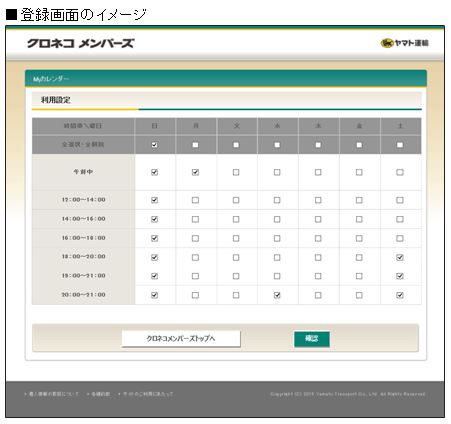
Task: Check 16:00~18:00 checkbox for 月
Action: click(x=195, y=238)
